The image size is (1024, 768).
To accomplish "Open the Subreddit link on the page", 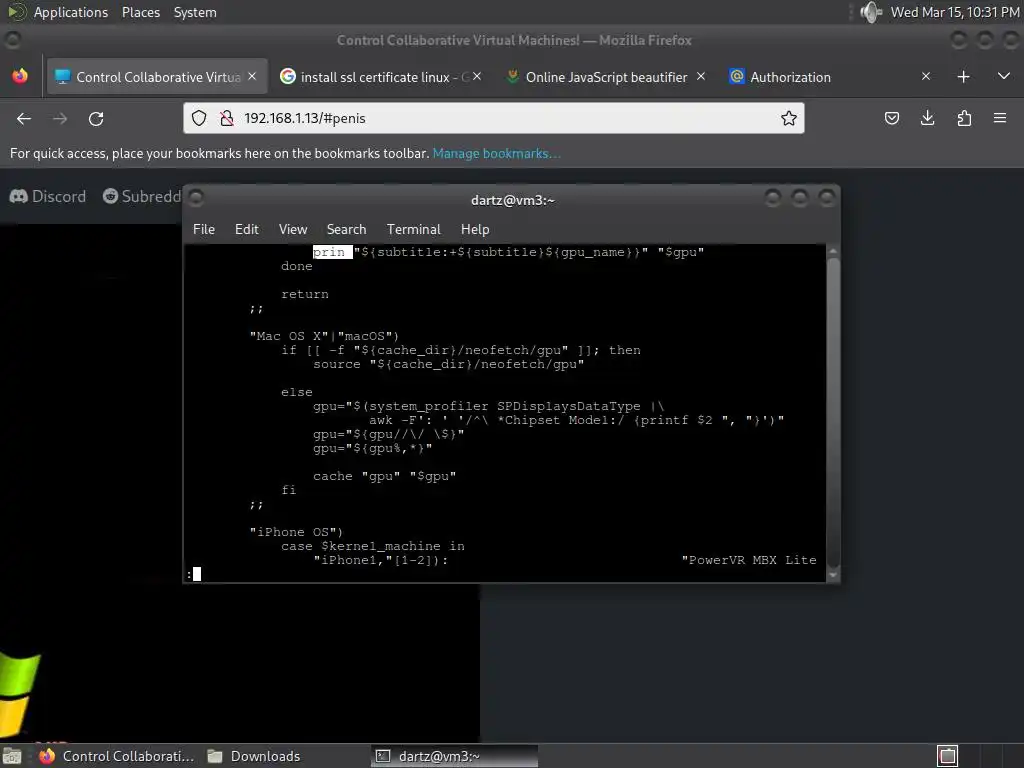I will pyautogui.click(x=142, y=197).
